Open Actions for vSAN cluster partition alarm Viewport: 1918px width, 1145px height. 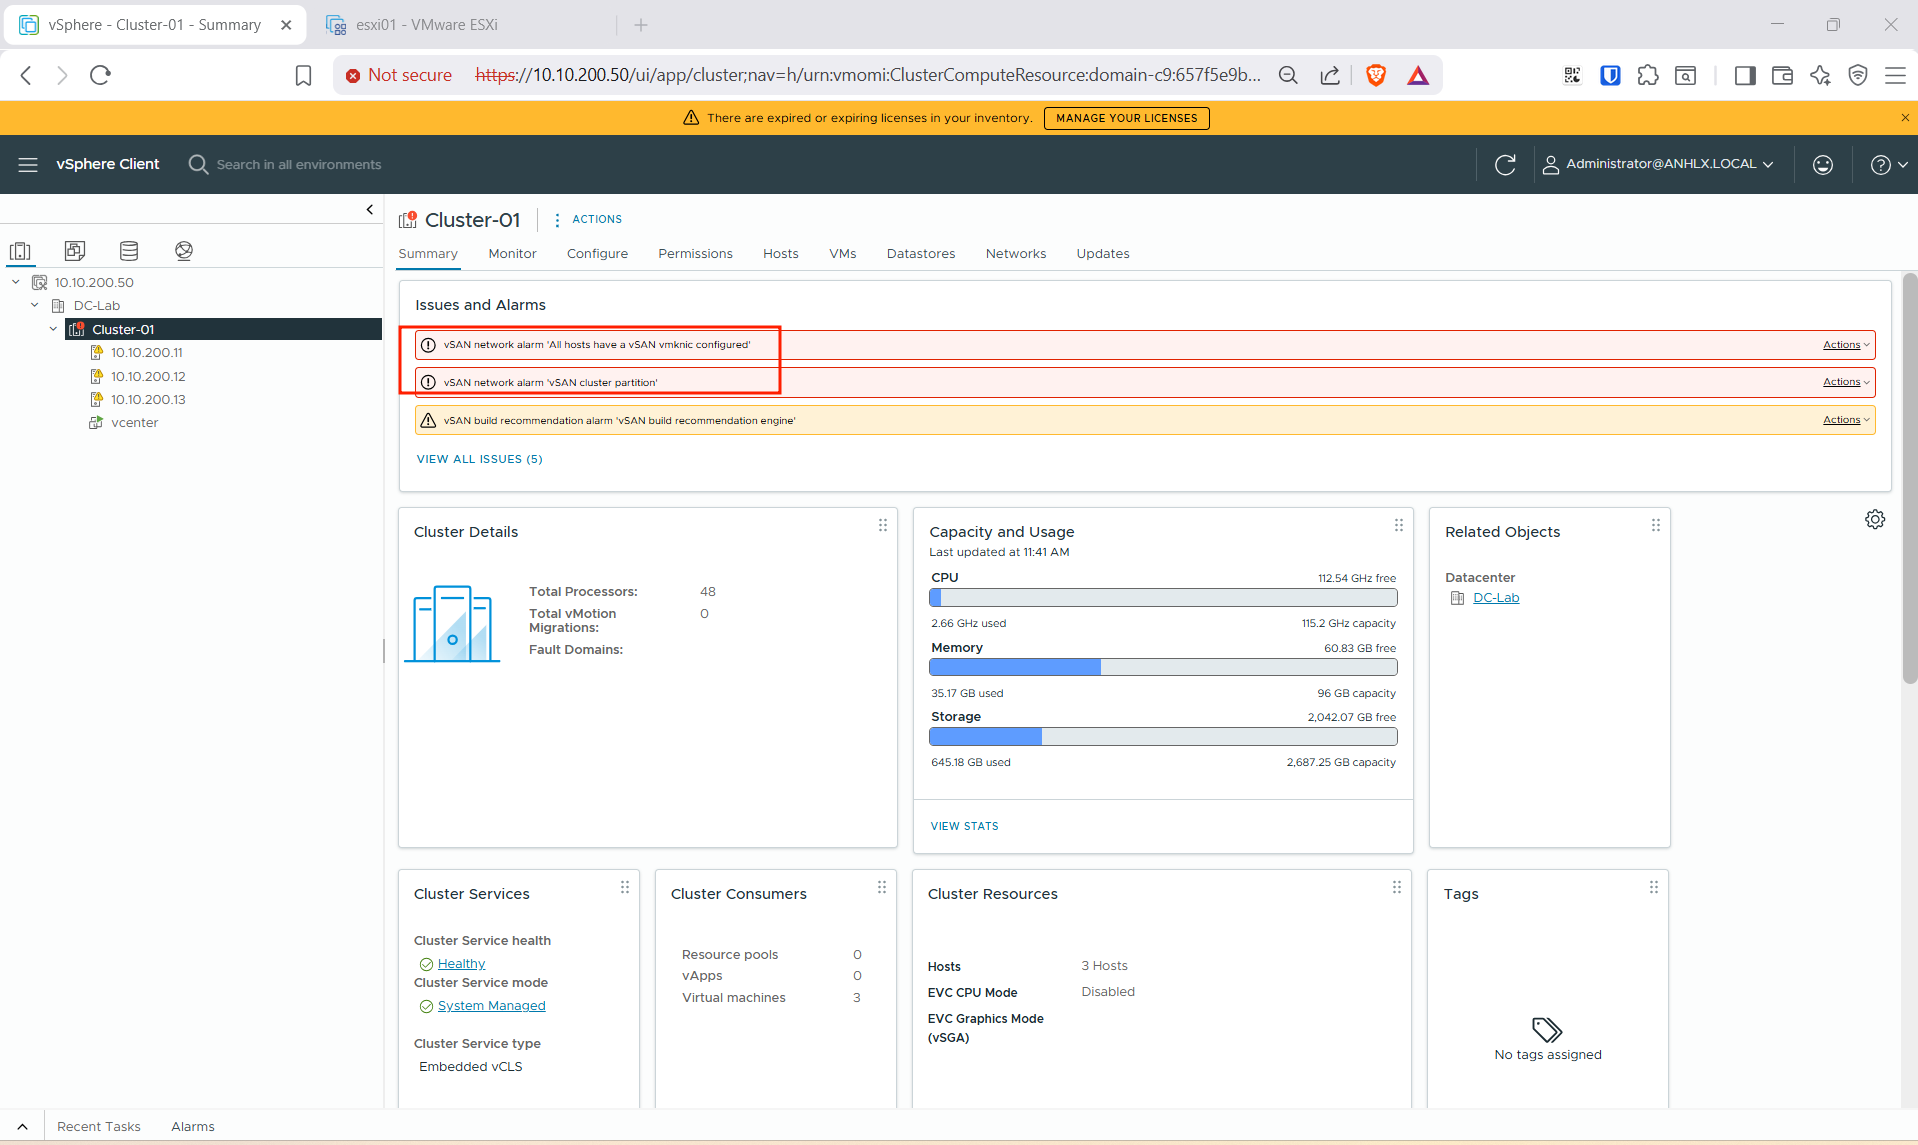pos(1845,382)
